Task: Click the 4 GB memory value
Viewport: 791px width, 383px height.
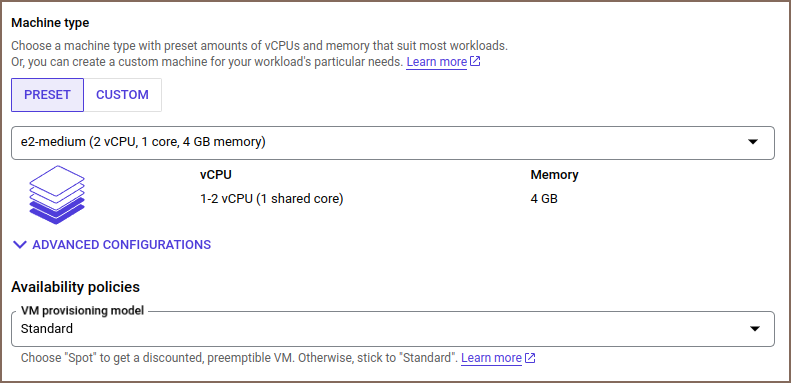Action: click(544, 199)
